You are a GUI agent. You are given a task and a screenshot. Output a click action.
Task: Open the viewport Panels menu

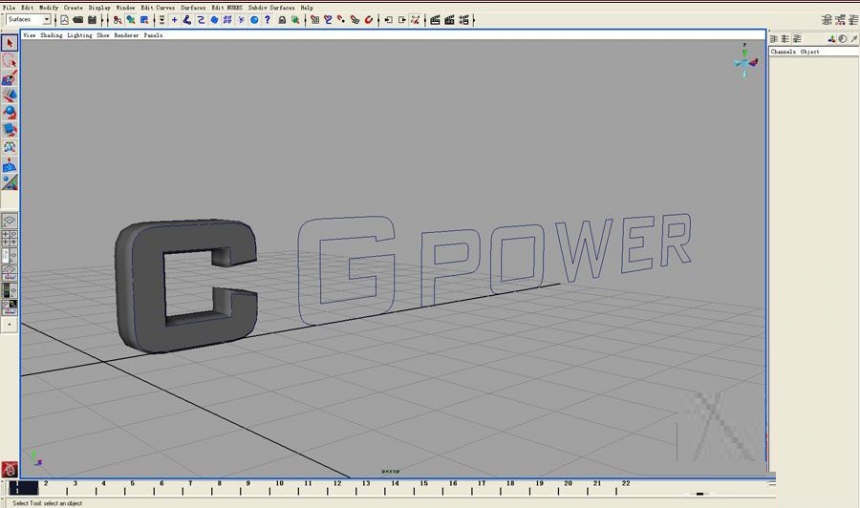(153, 35)
